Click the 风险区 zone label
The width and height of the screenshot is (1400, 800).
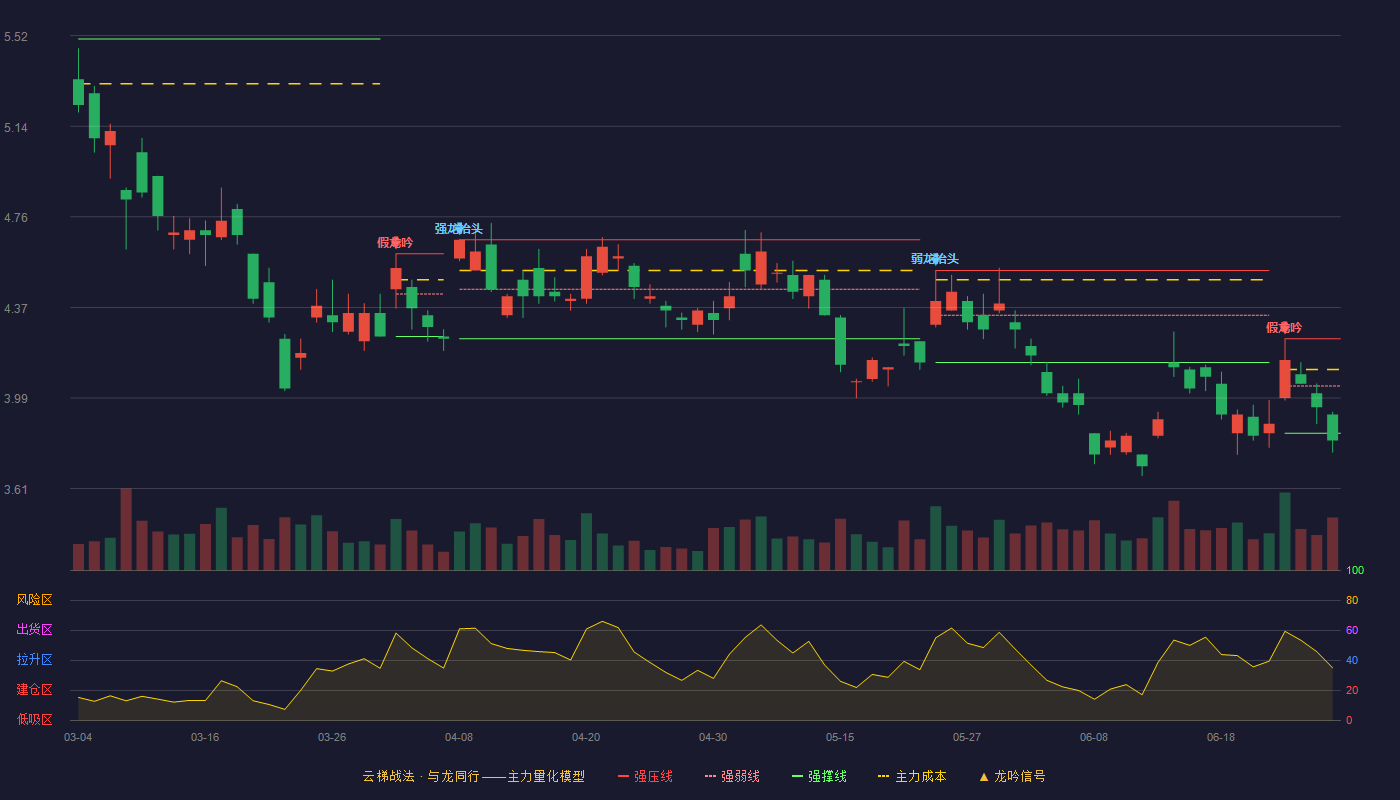(x=34, y=600)
